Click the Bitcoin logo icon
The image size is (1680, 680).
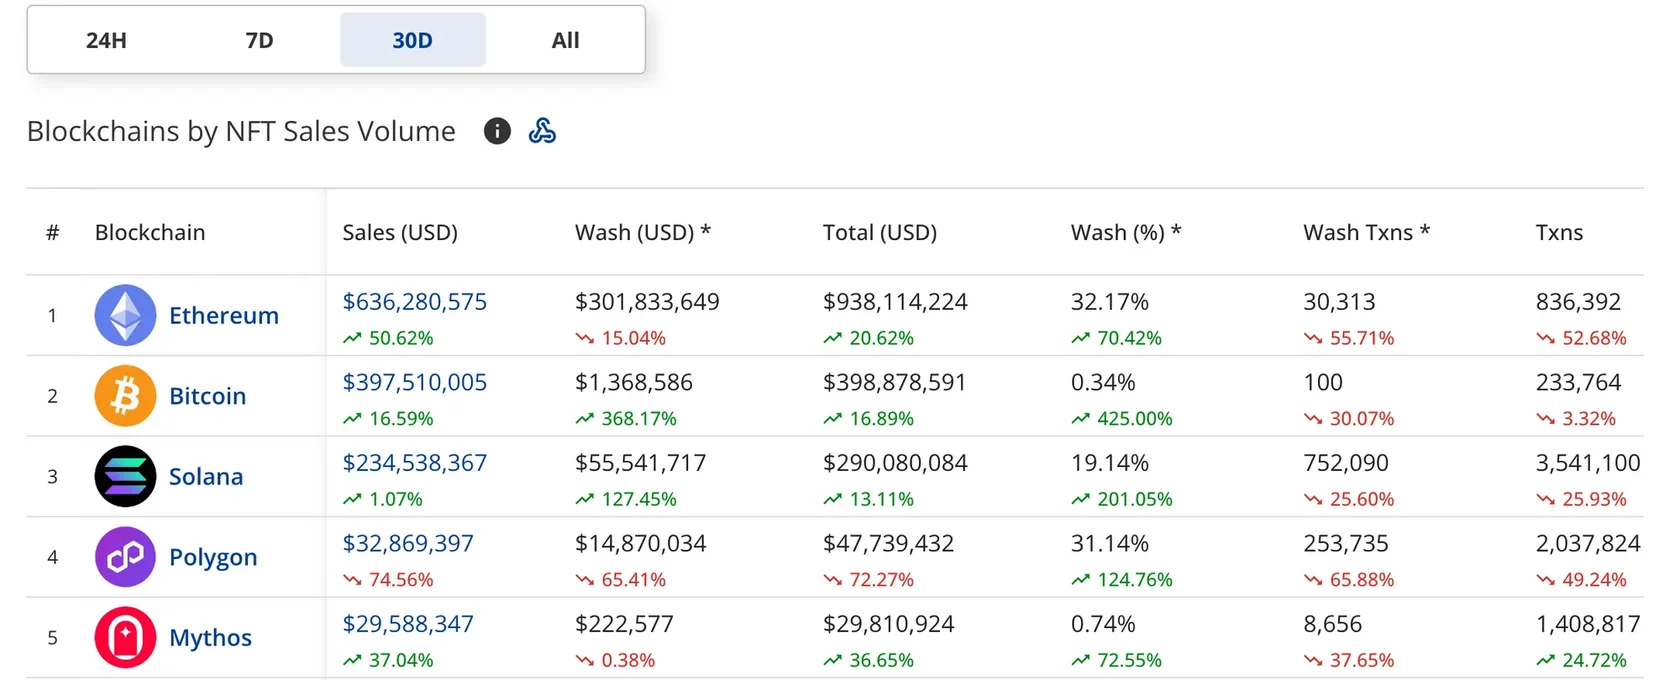coord(125,396)
